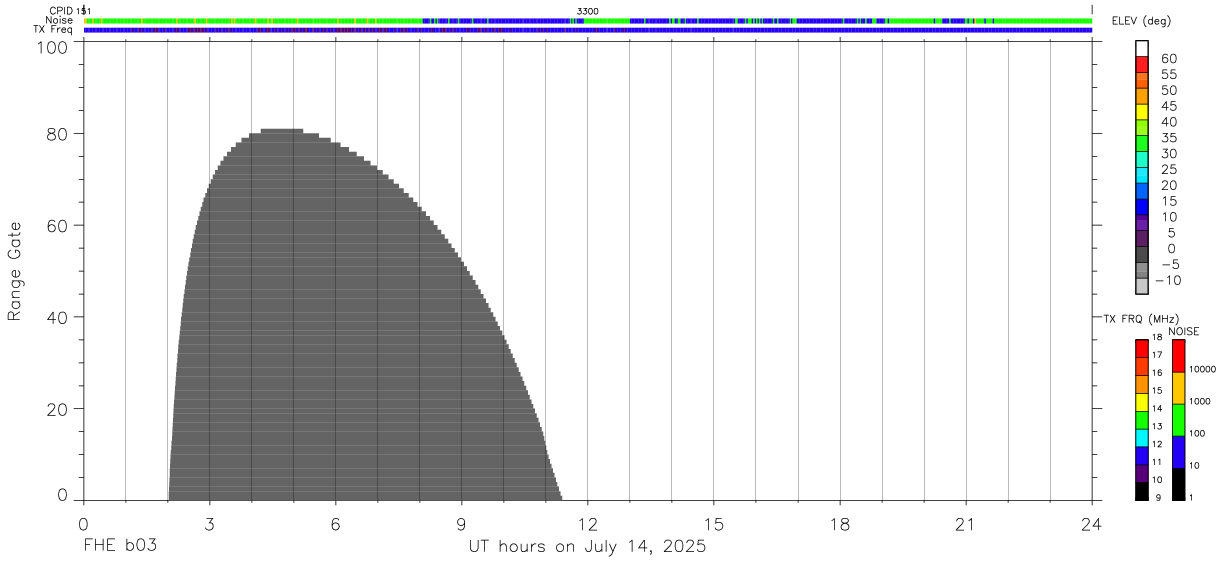Click the orange segment of the NOISE colorbar
The image size is (1228, 567).
[x=1178, y=389]
